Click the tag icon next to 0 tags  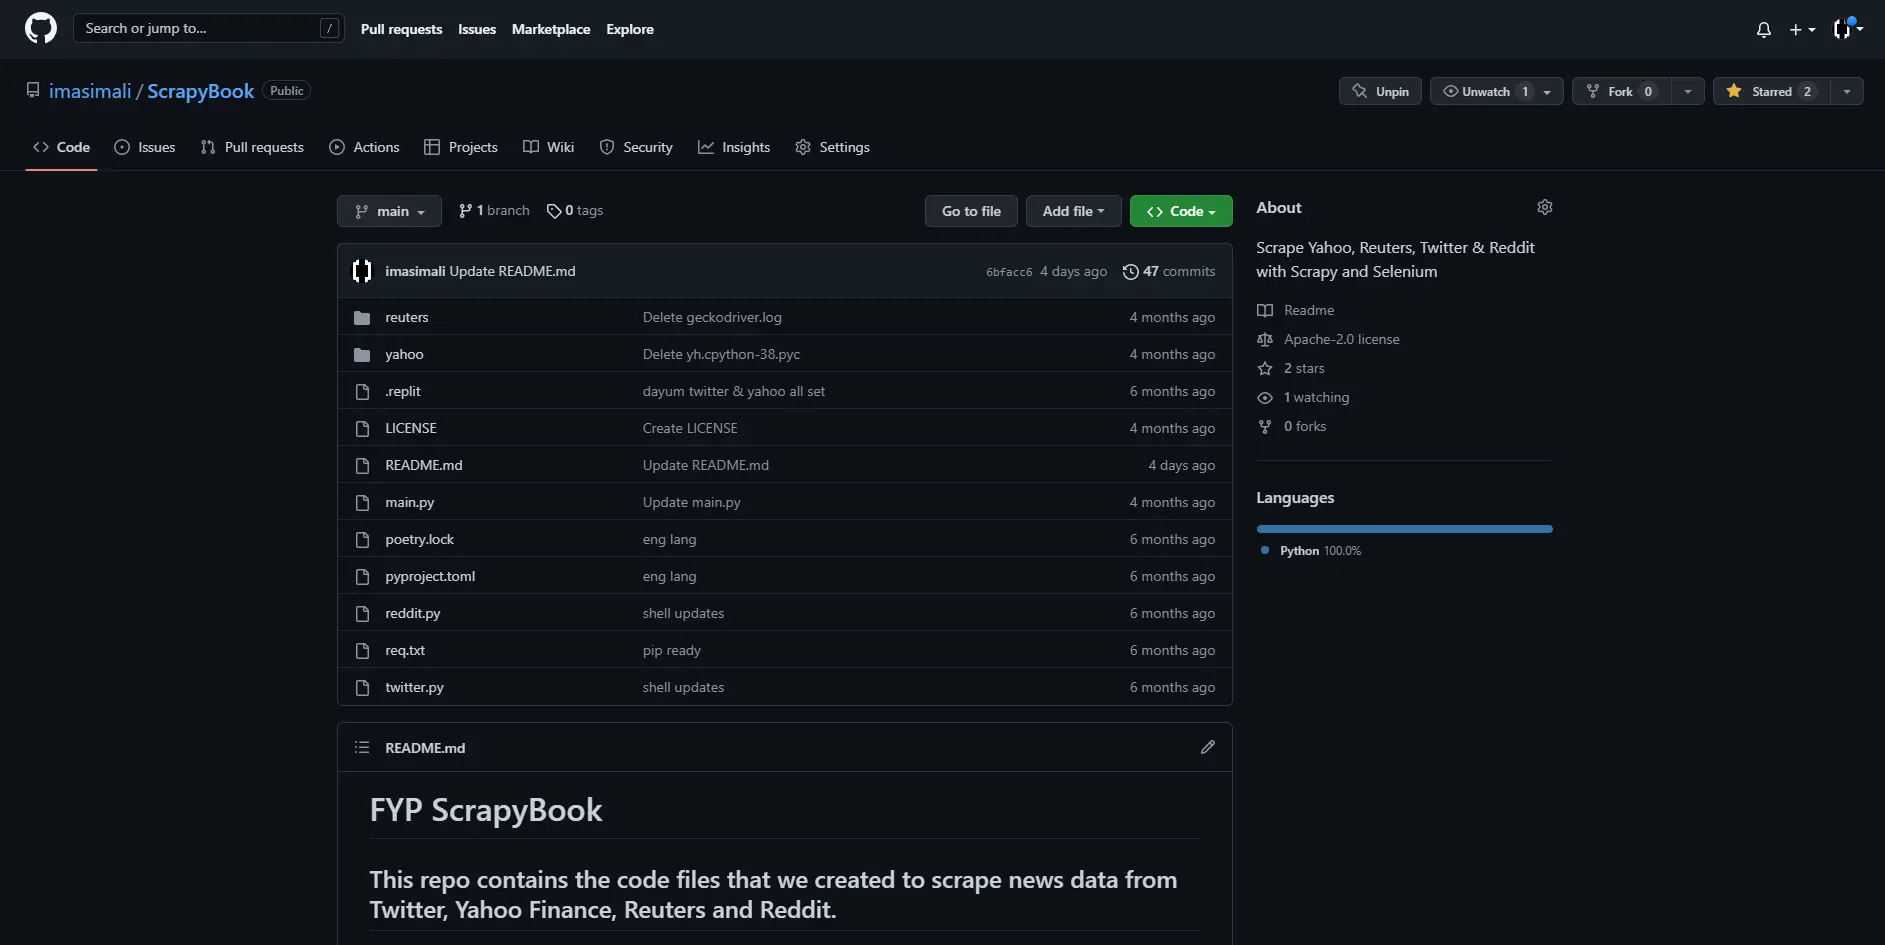[554, 211]
